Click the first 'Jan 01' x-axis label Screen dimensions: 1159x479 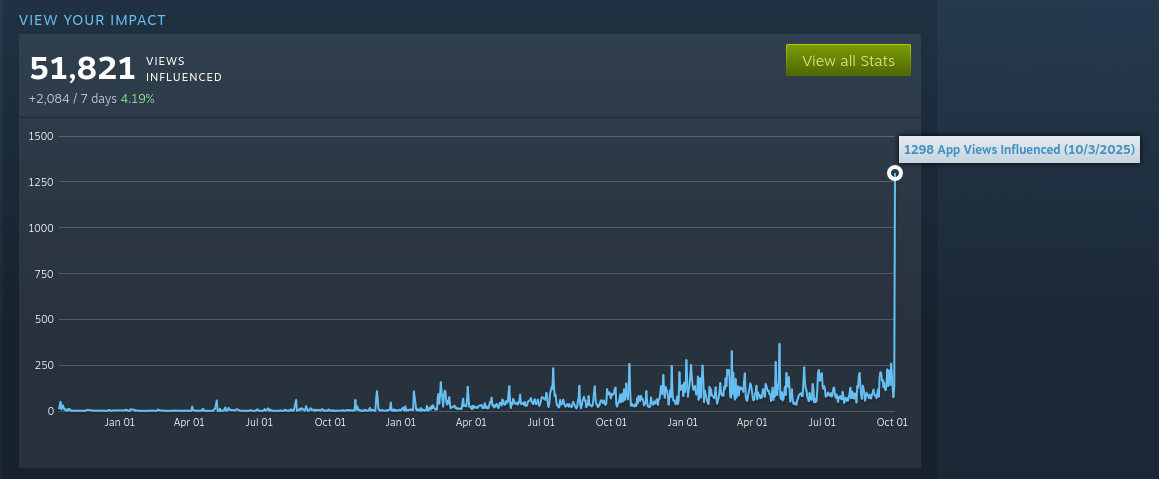(x=119, y=423)
